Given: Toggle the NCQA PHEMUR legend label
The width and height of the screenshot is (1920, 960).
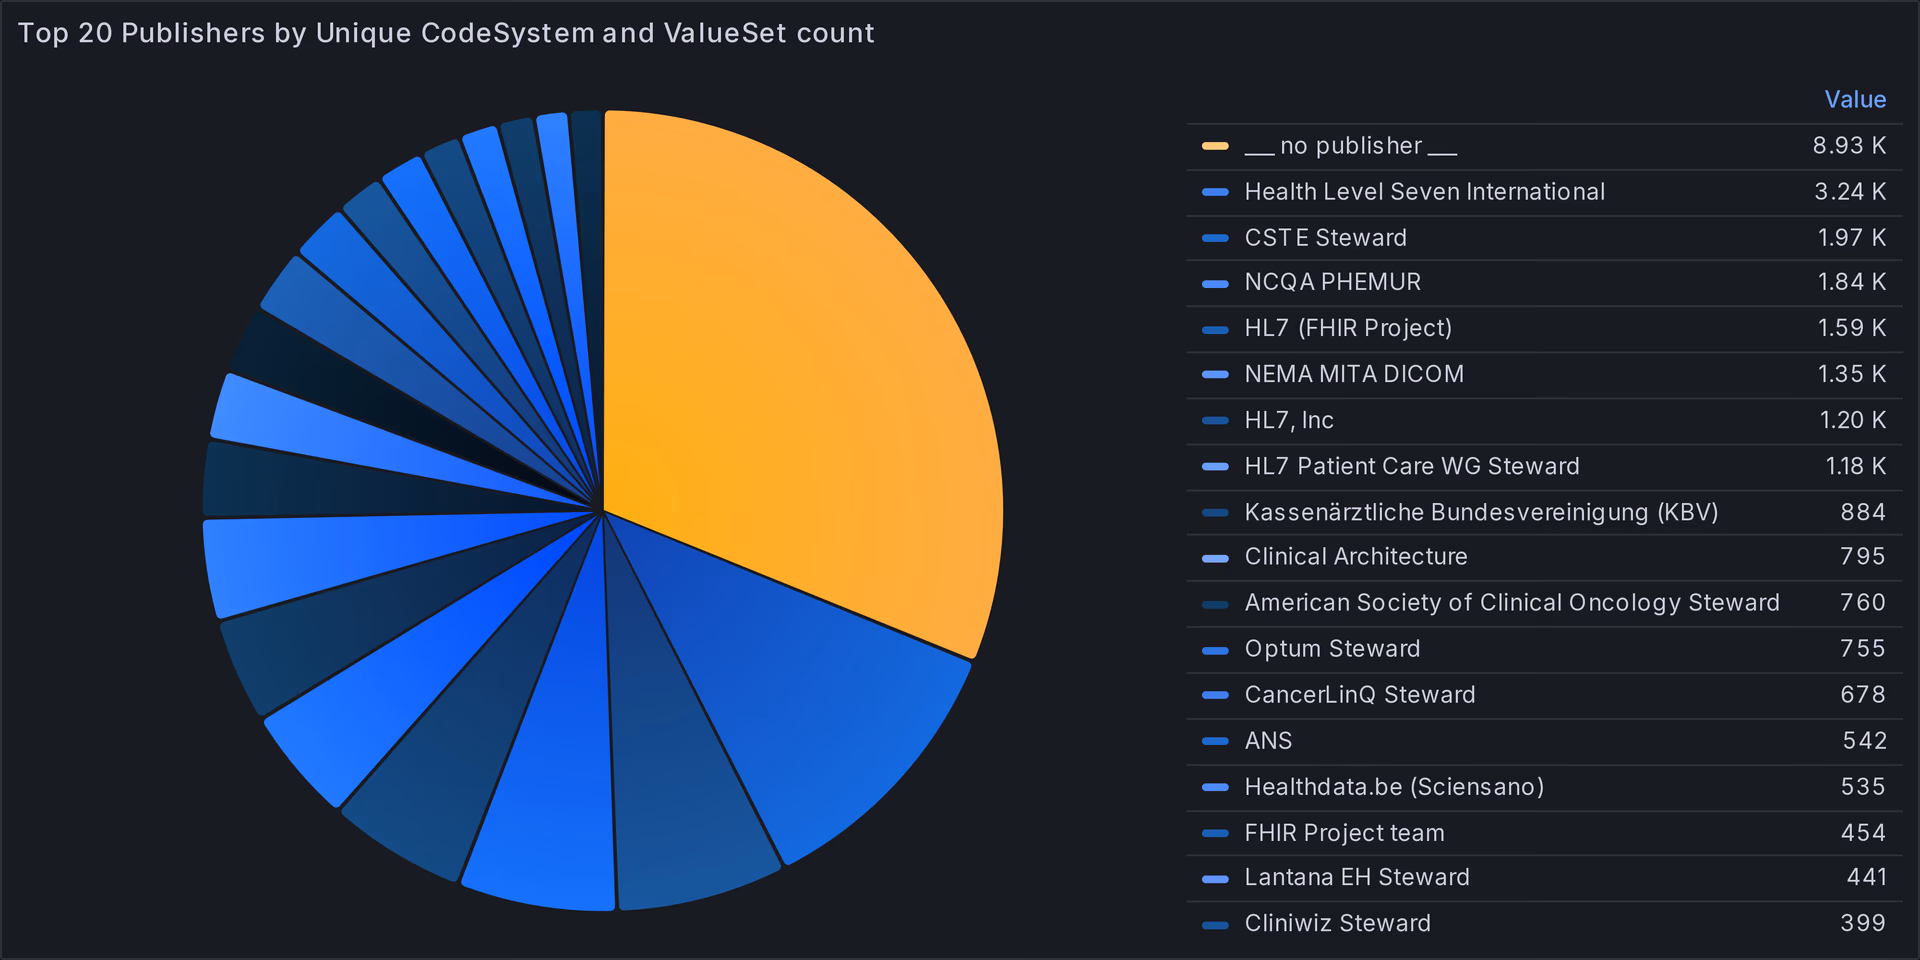Looking at the screenshot, I should click(x=1332, y=283).
